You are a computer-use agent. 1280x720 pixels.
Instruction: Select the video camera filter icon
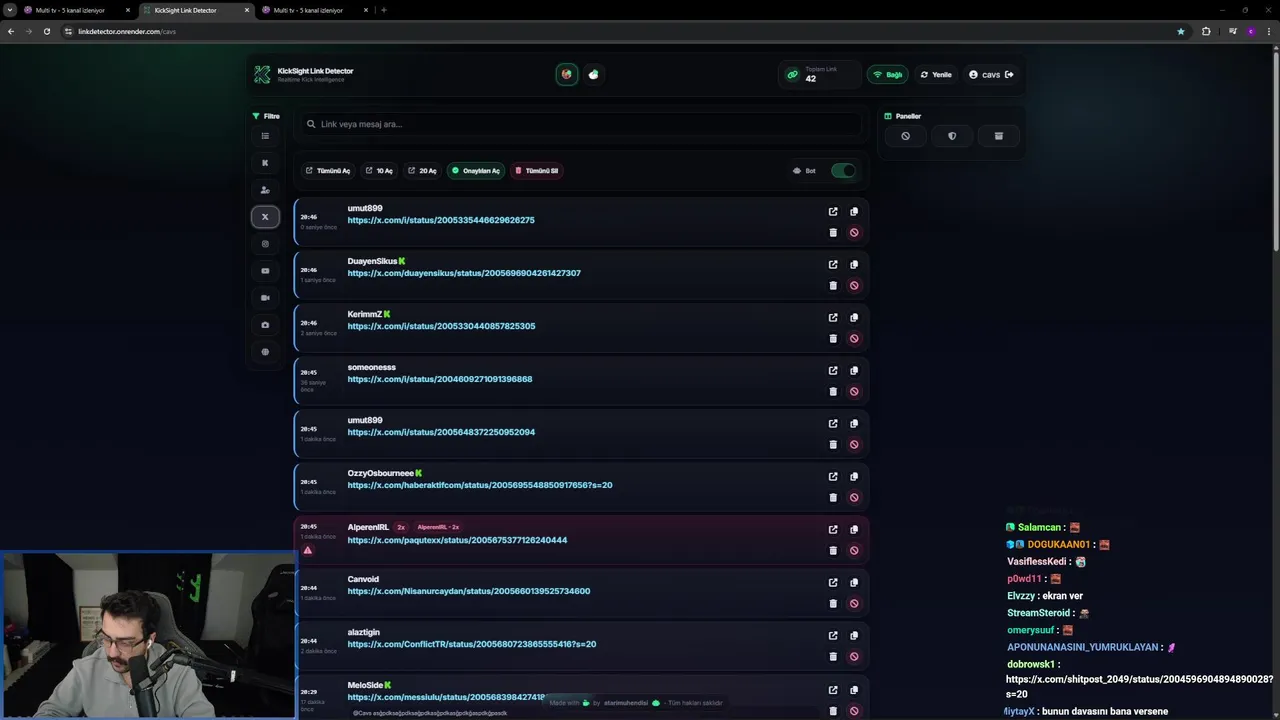click(x=265, y=298)
